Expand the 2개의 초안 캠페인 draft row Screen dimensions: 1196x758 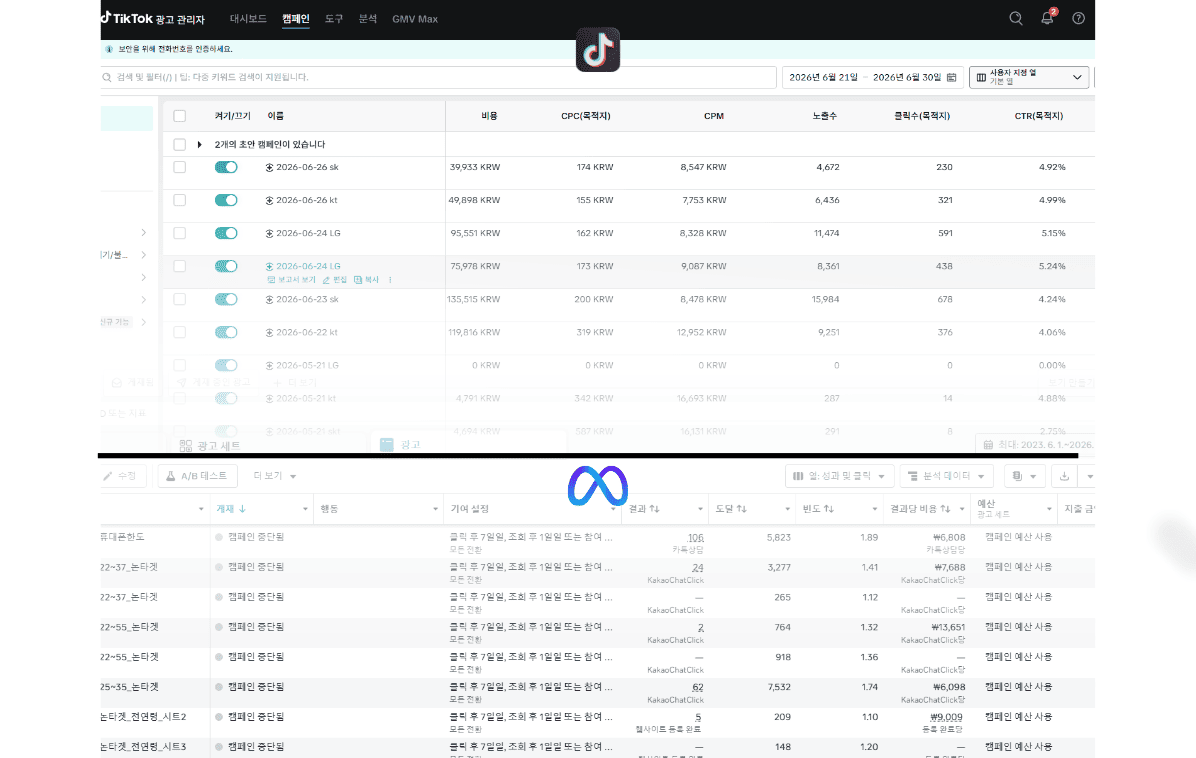click(x=199, y=144)
